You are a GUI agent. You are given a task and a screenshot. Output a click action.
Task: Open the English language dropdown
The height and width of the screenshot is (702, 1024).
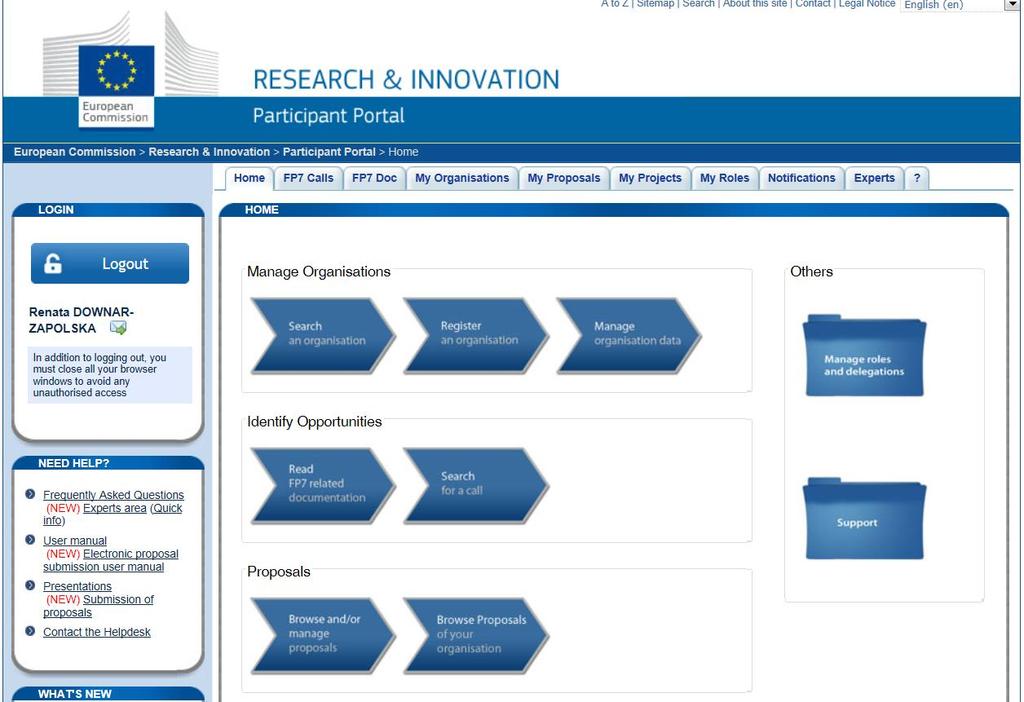[x=959, y=5]
